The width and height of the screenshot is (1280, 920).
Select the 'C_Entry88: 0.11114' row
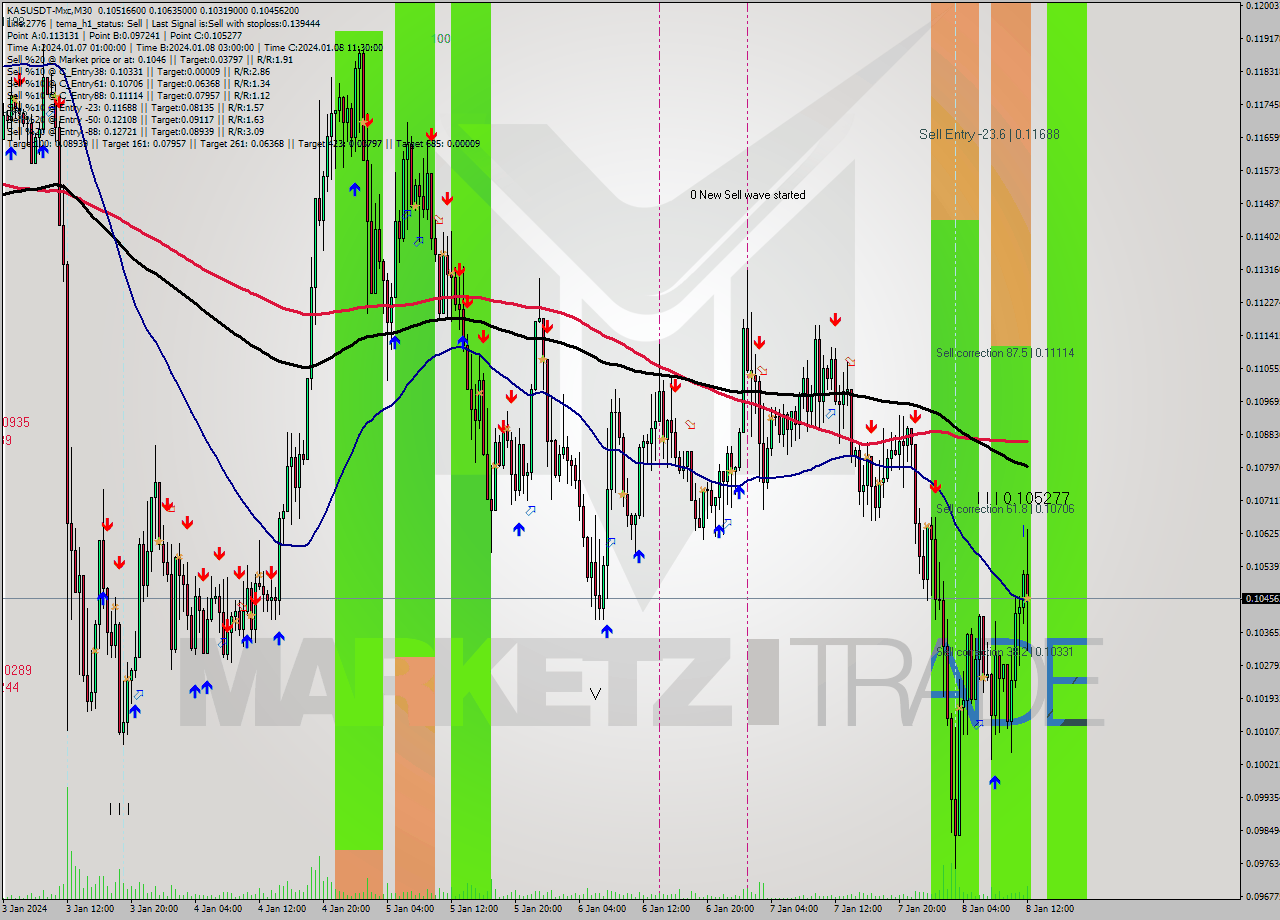tap(138, 95)
